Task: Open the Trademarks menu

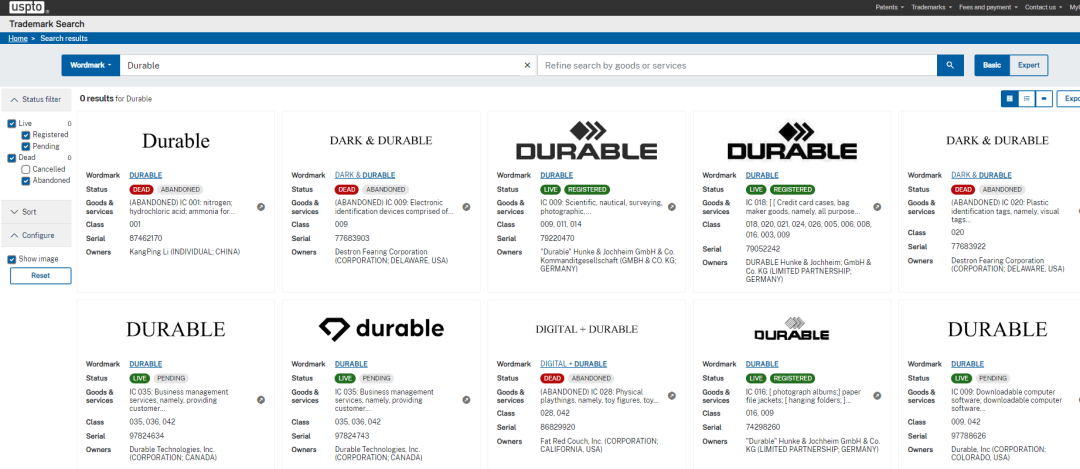Action: click(931, 7)
